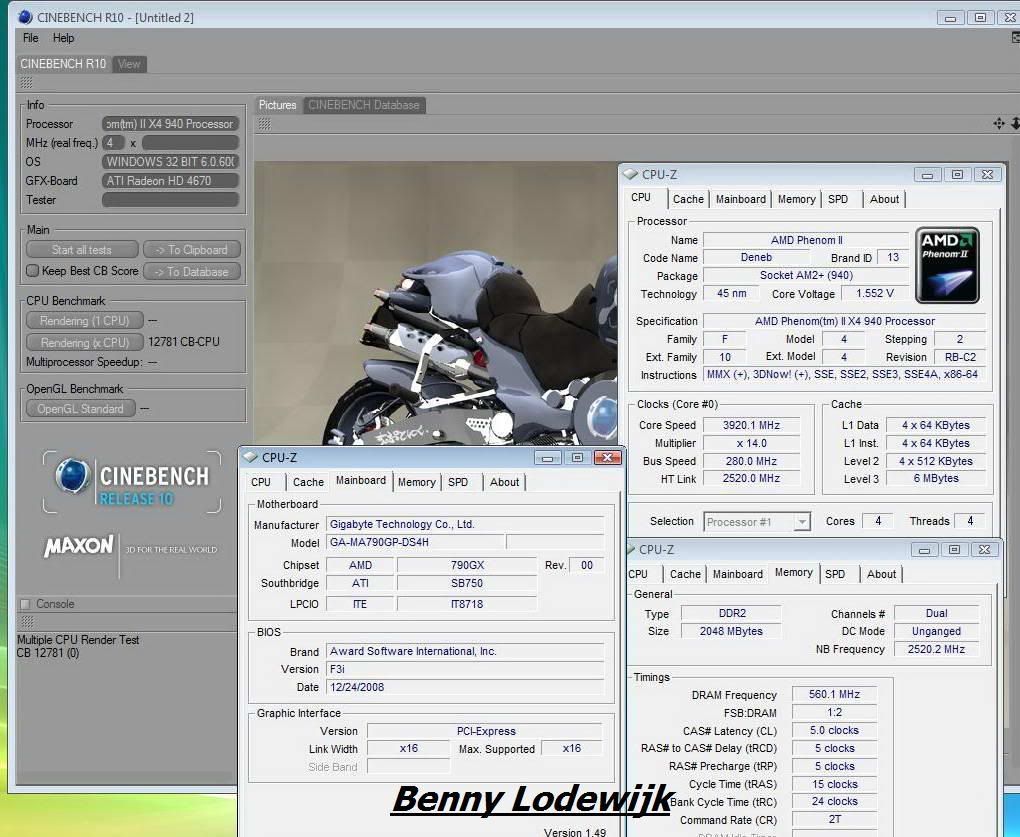Viewport: 1020px width, 837px height.
Task: Open Mainboard tab in top CPU-Z window
Action: [x=741, y=199]
